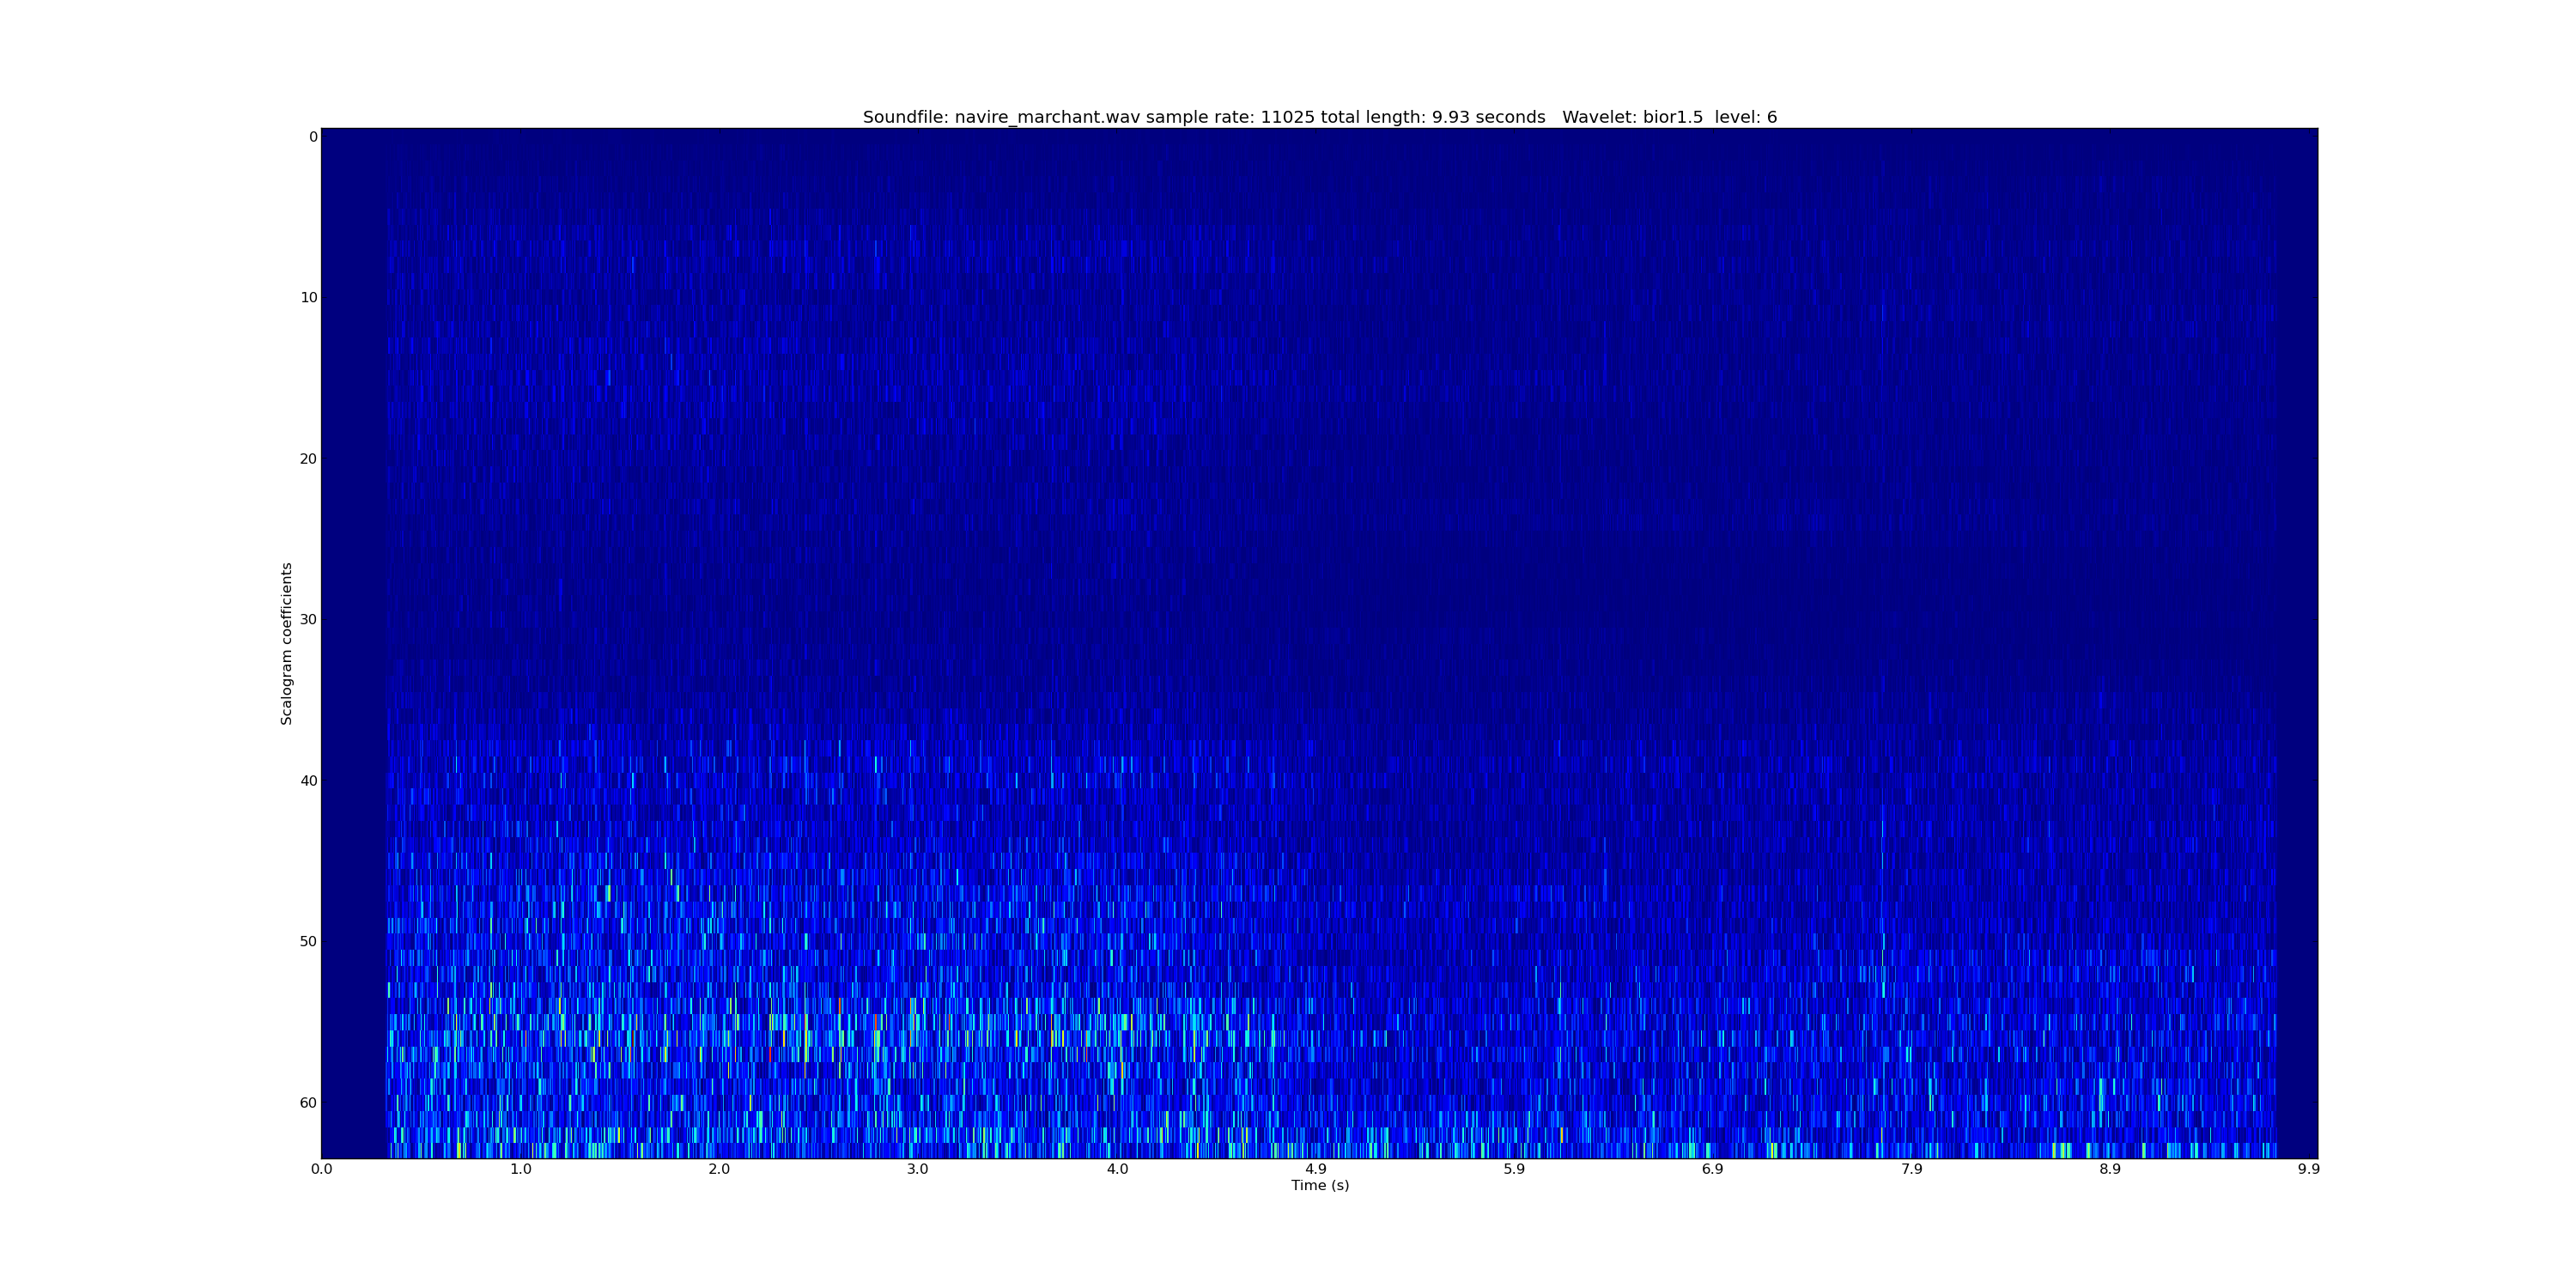Screen dimensions: 2576x1288
Task: Select the 9.9 time tick label
Action: point(2308,1169)
